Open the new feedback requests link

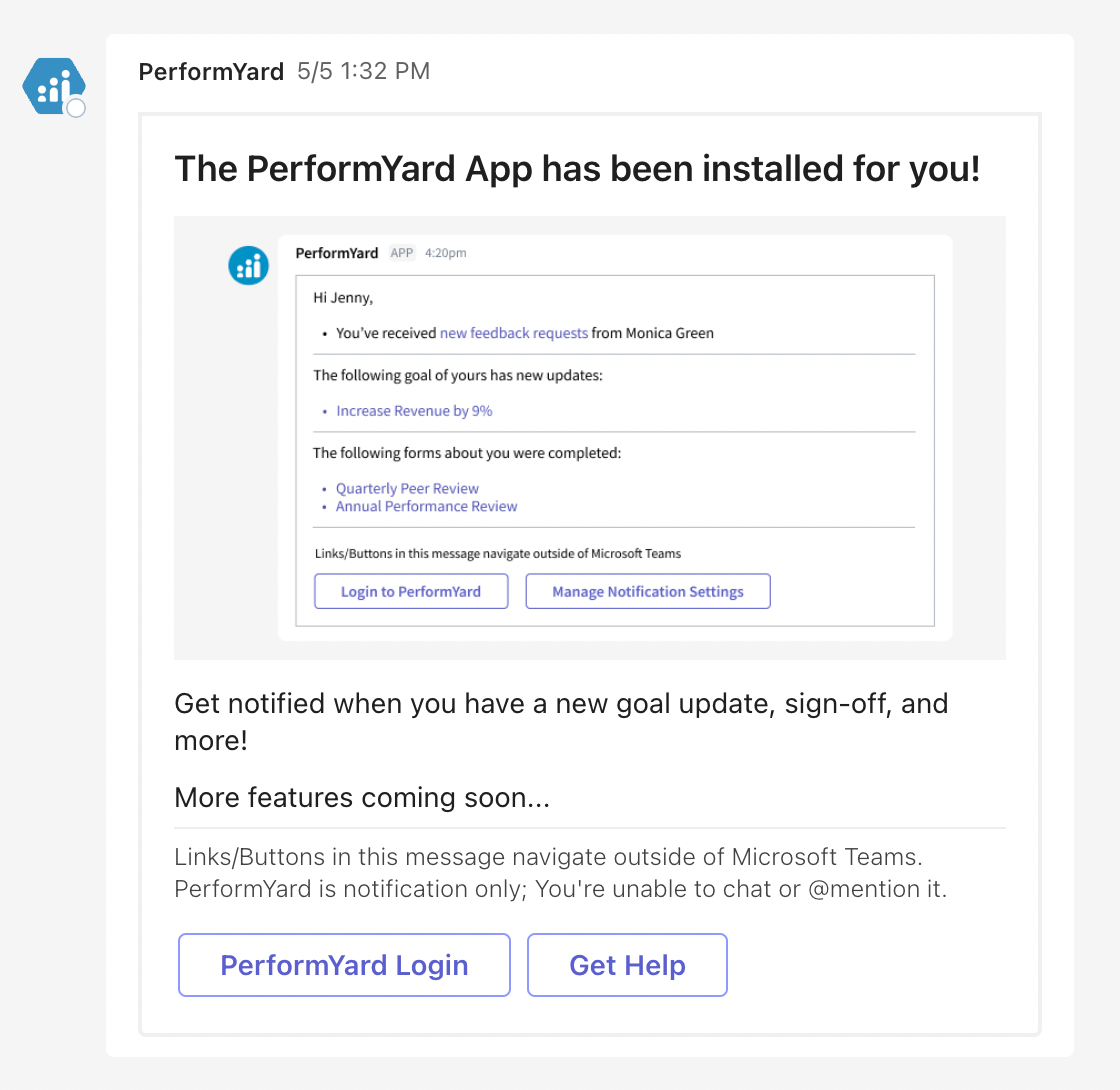(514, 333)
